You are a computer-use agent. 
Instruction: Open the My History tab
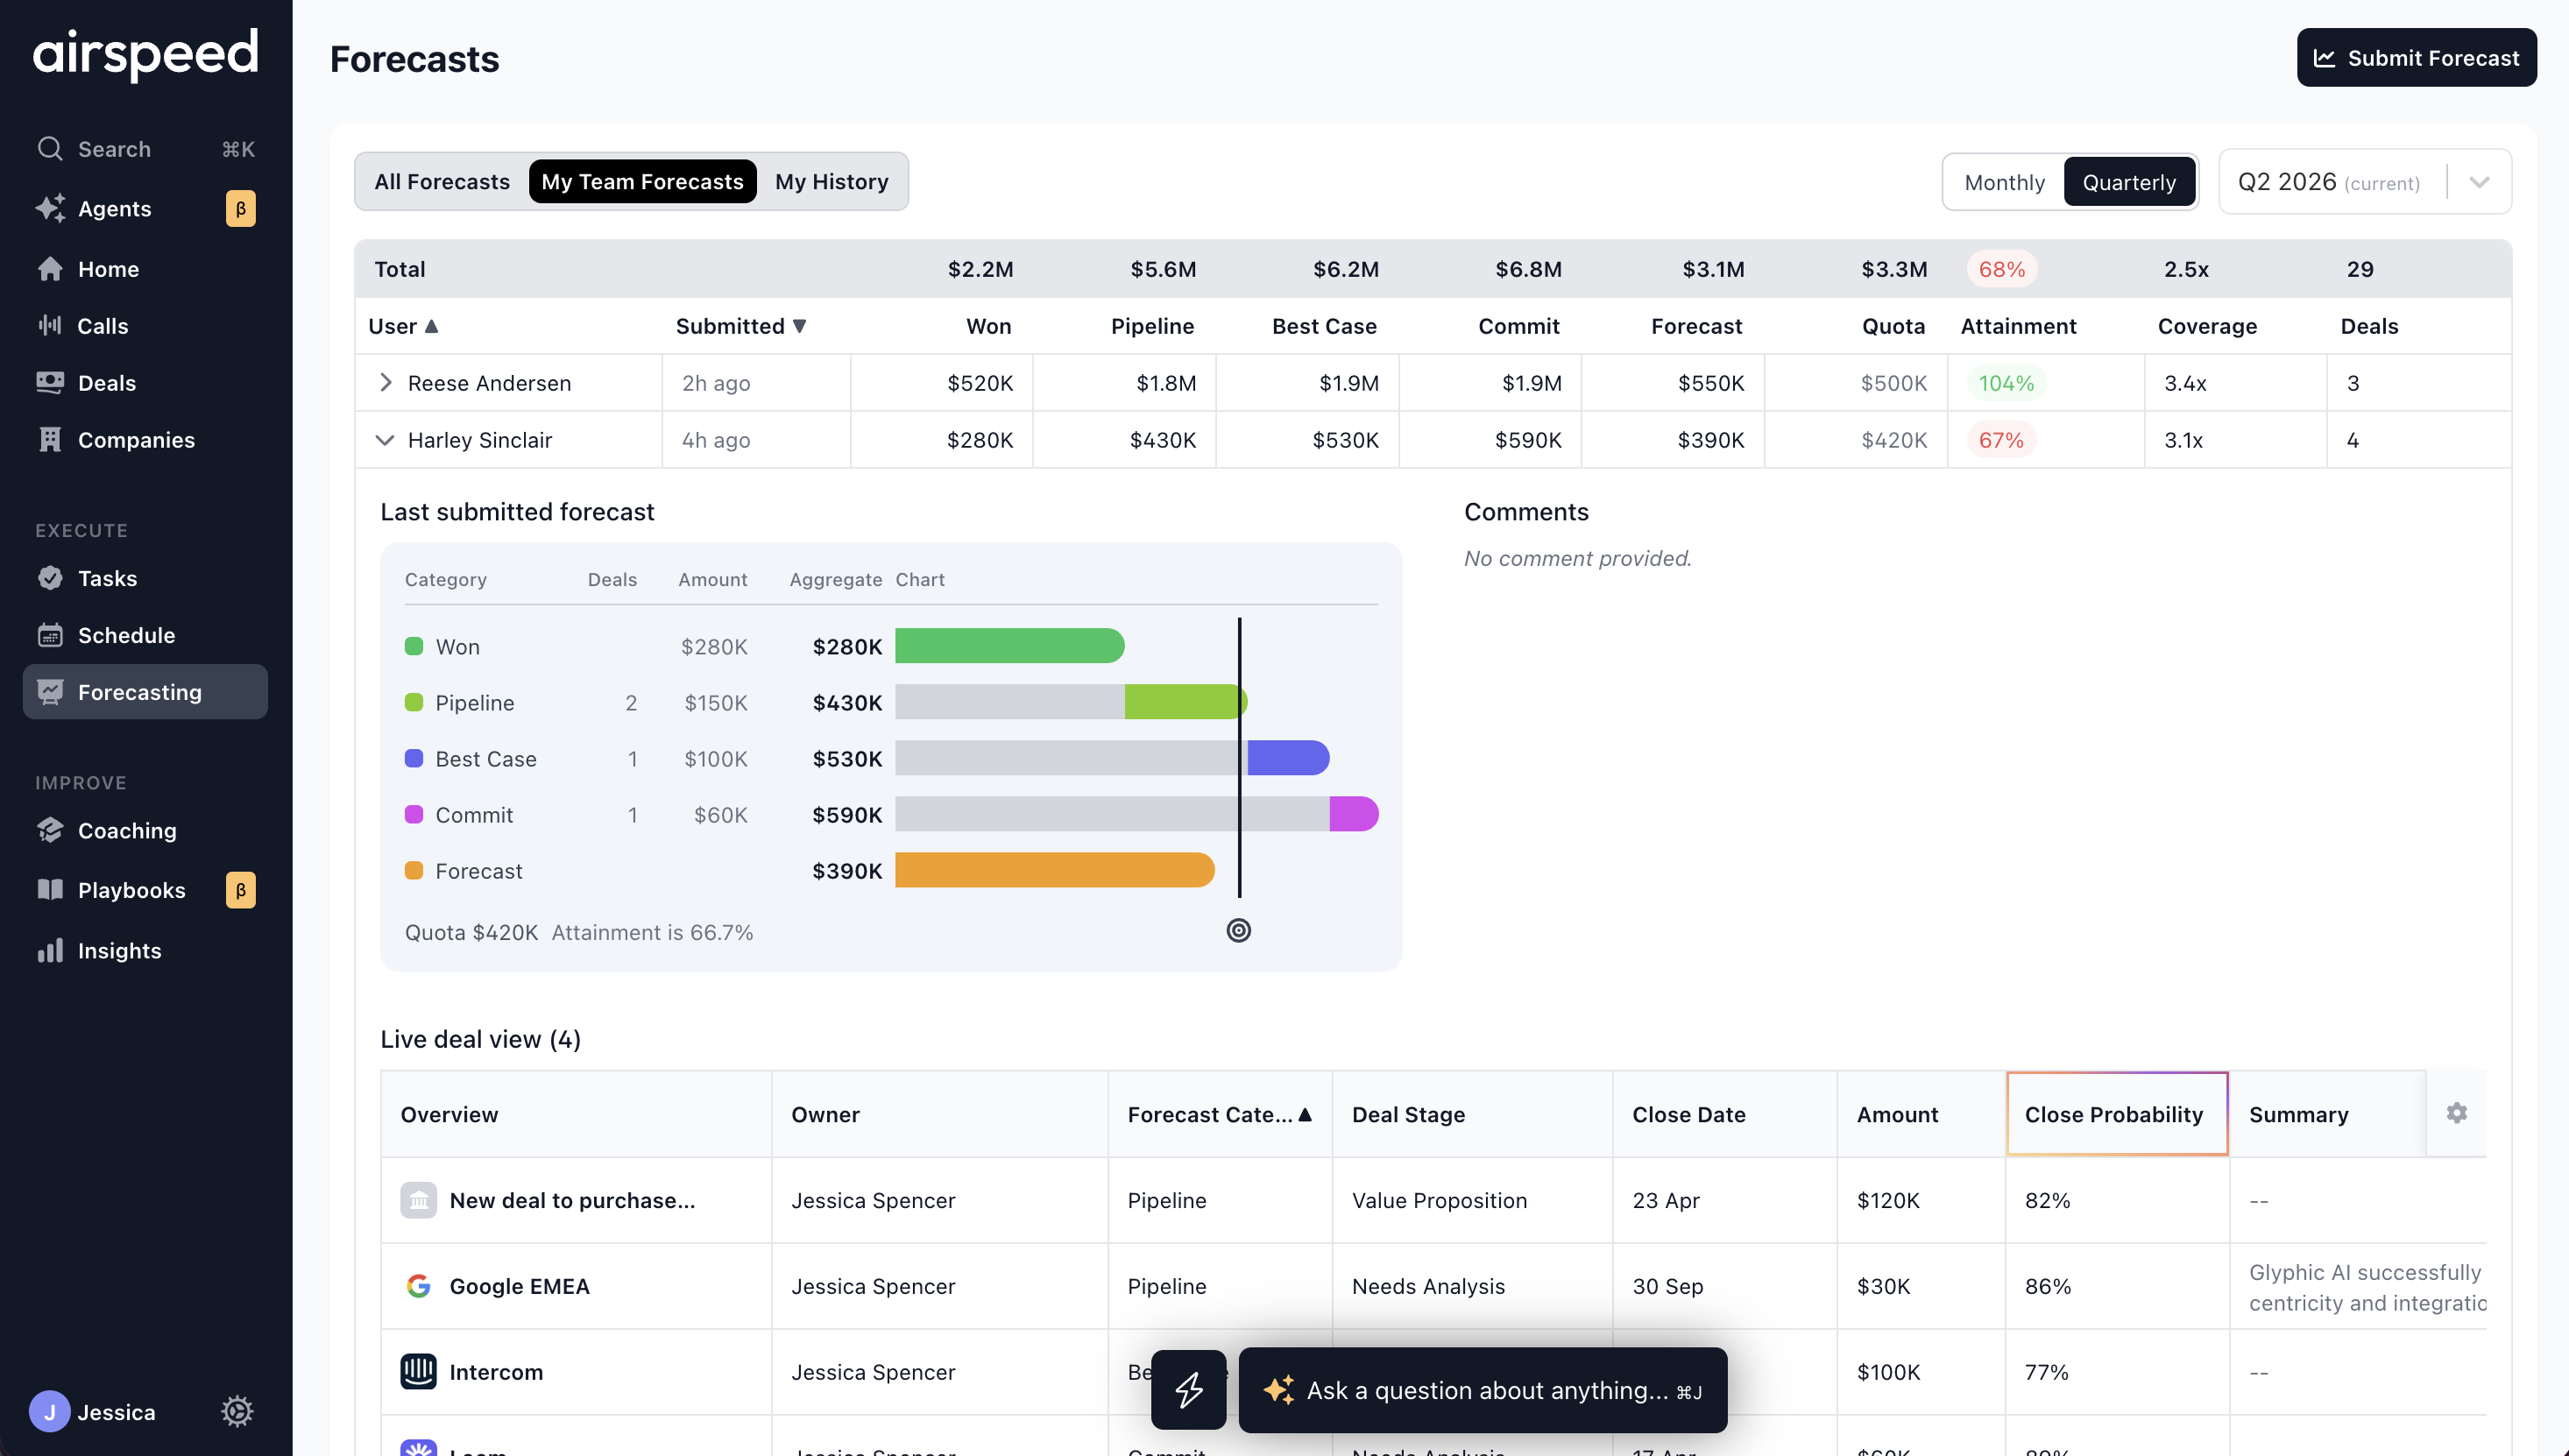(x=831, y=182)
